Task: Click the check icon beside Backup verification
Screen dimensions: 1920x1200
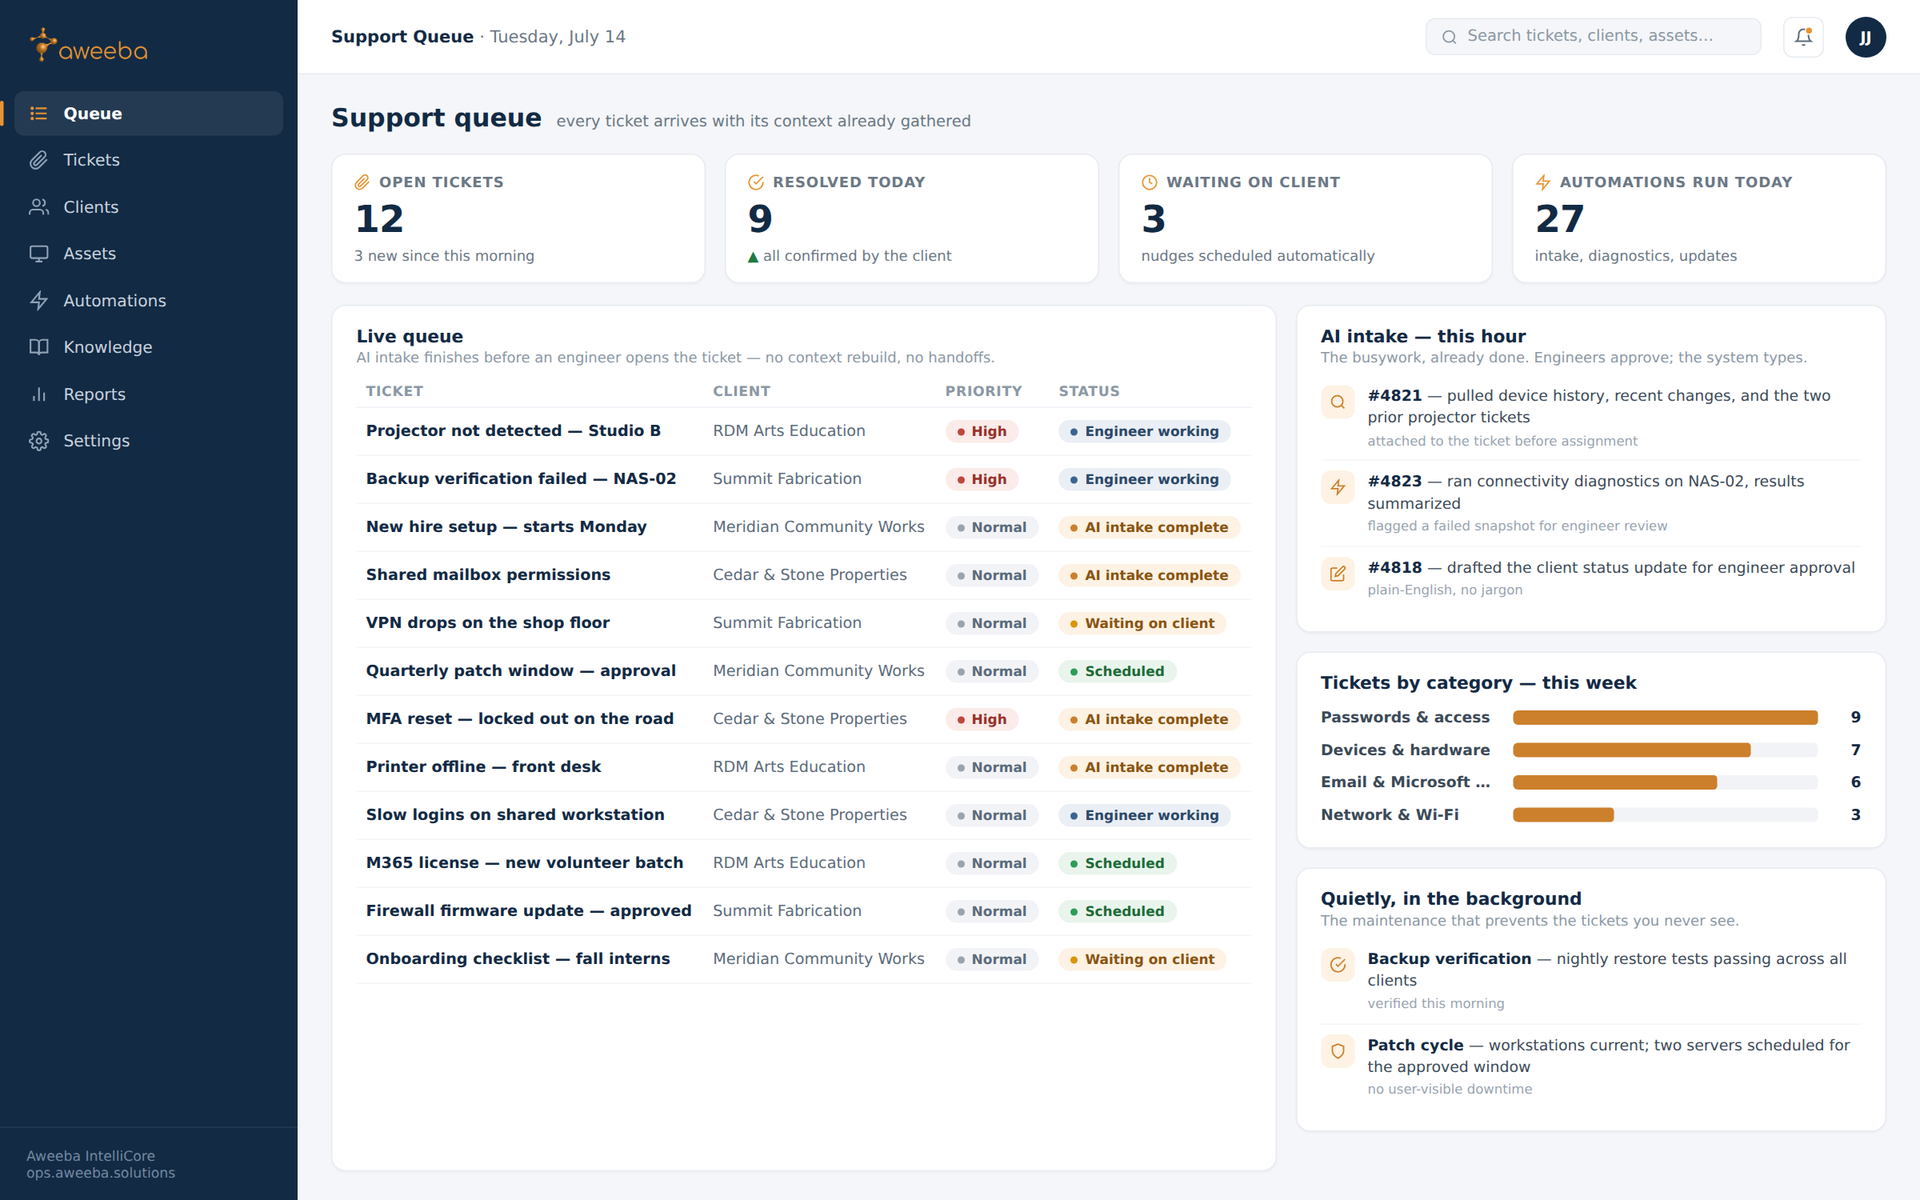Action: click(1337, 965)
